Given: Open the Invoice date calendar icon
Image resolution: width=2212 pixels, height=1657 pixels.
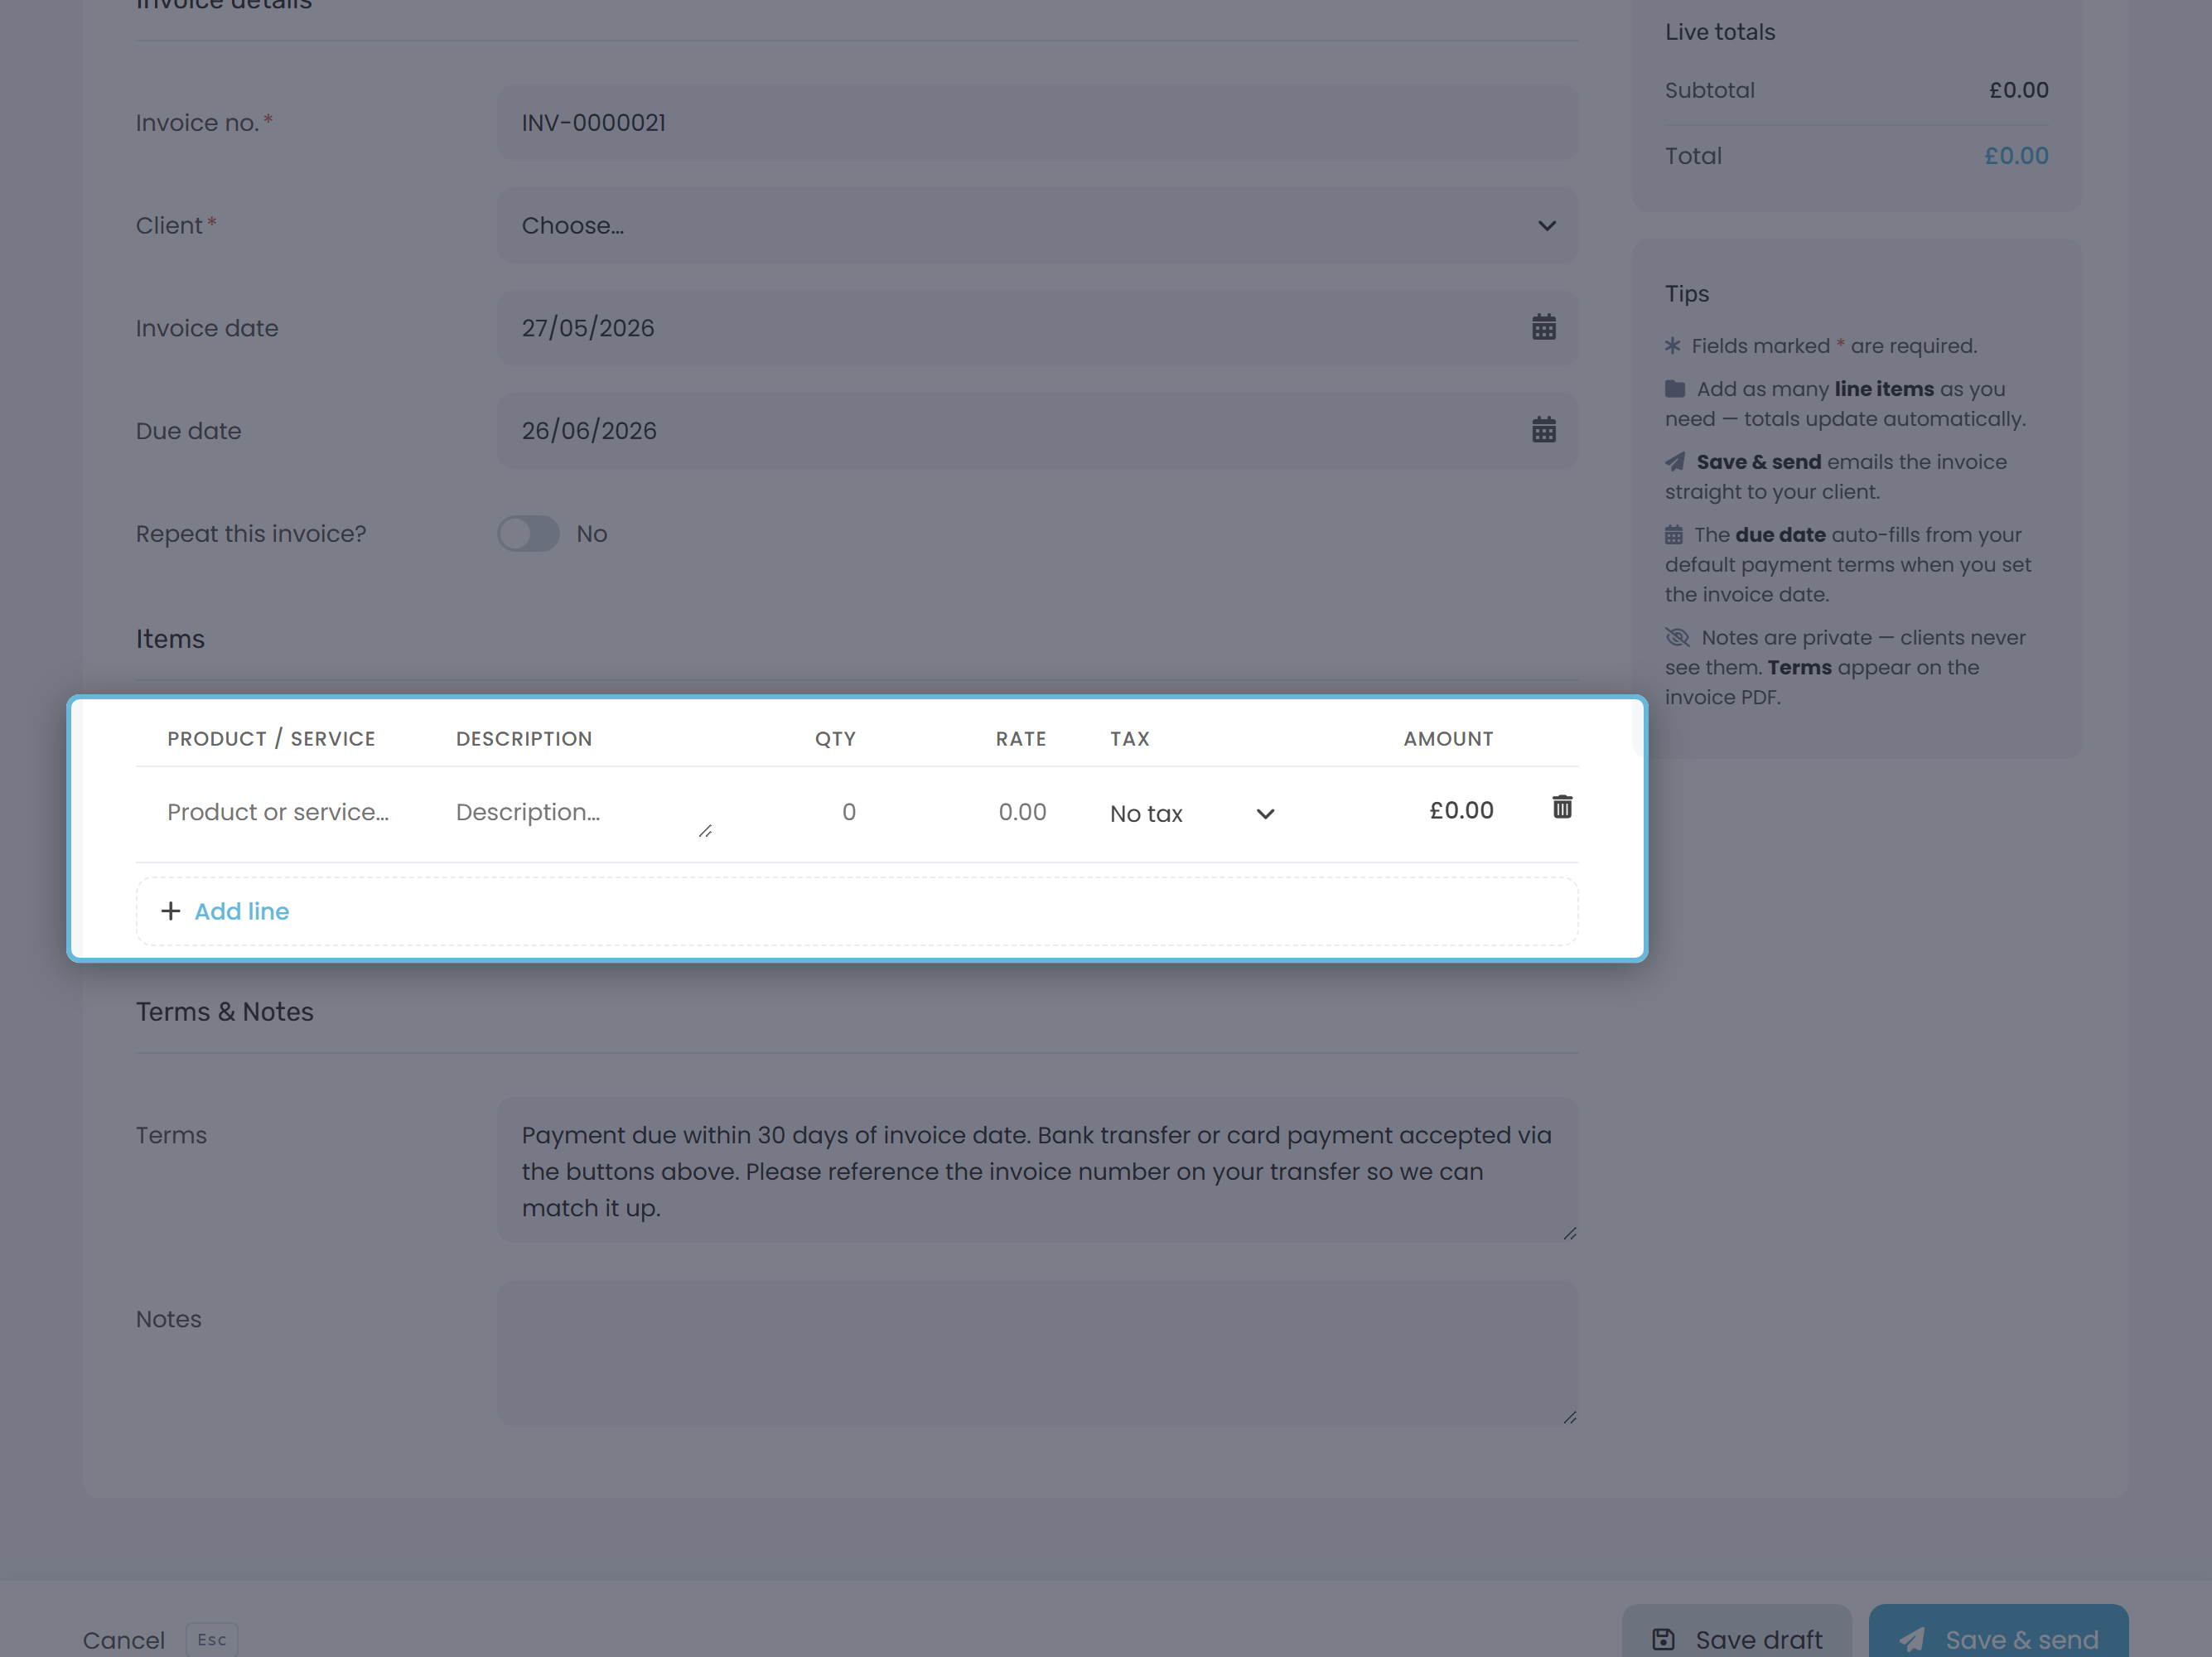Looking at the screenshot, I should click(1543, 327).
